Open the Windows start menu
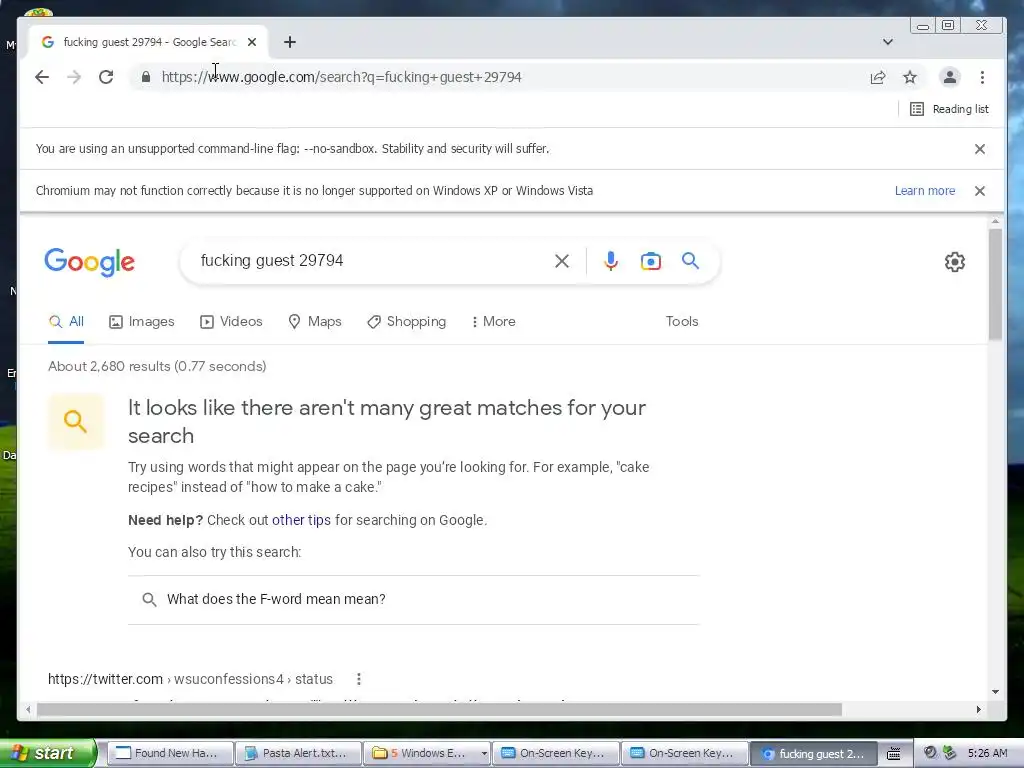Image resolution: width=1024 pixels, height=768 pixels. (x=48, y=753)
